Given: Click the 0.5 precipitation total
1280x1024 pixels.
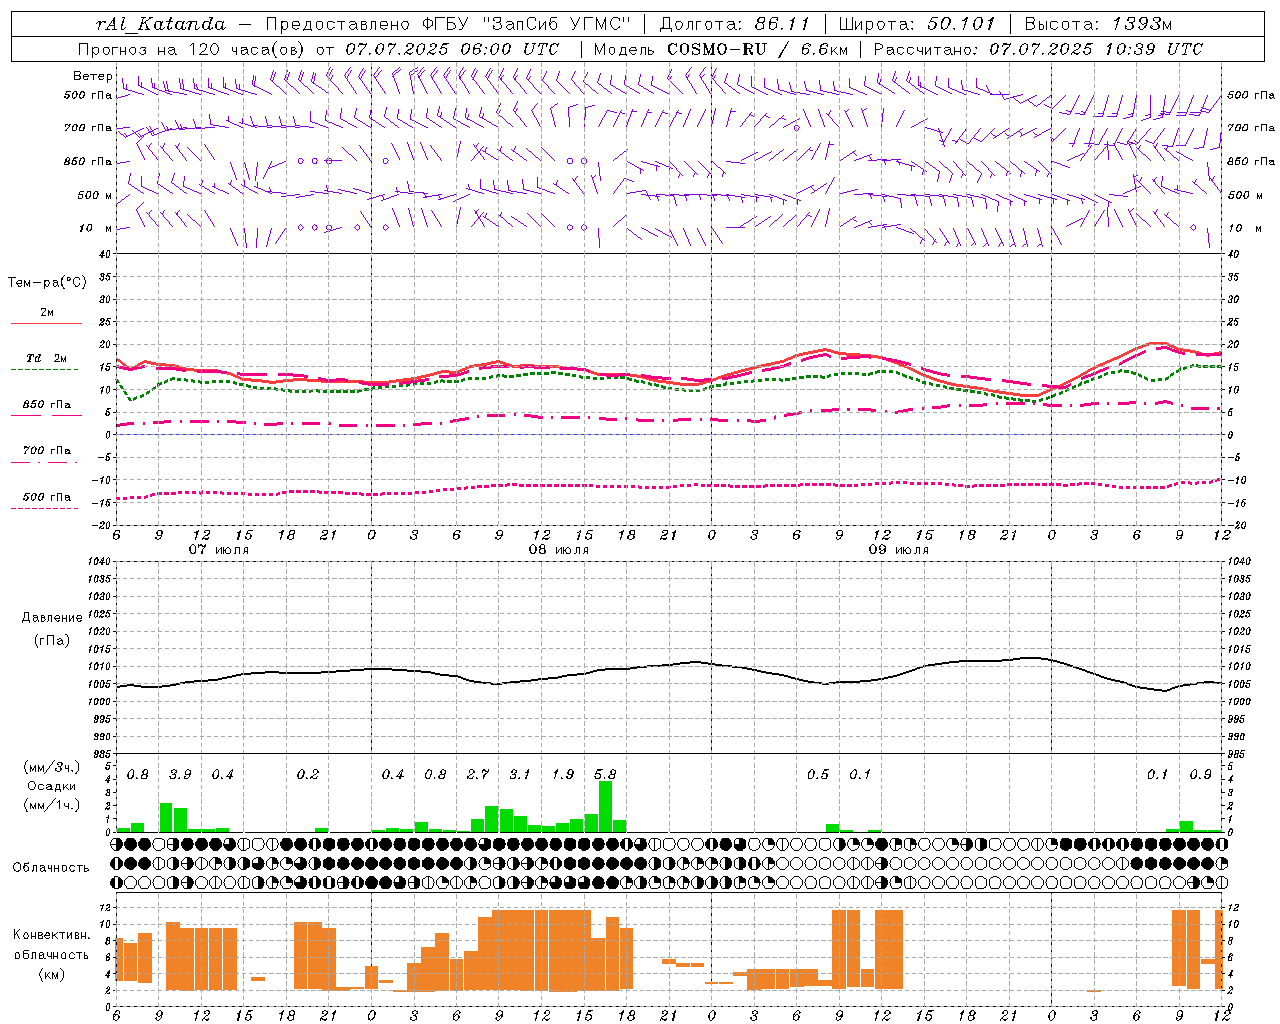Looking at the screenshot, I should coord(818,775).
